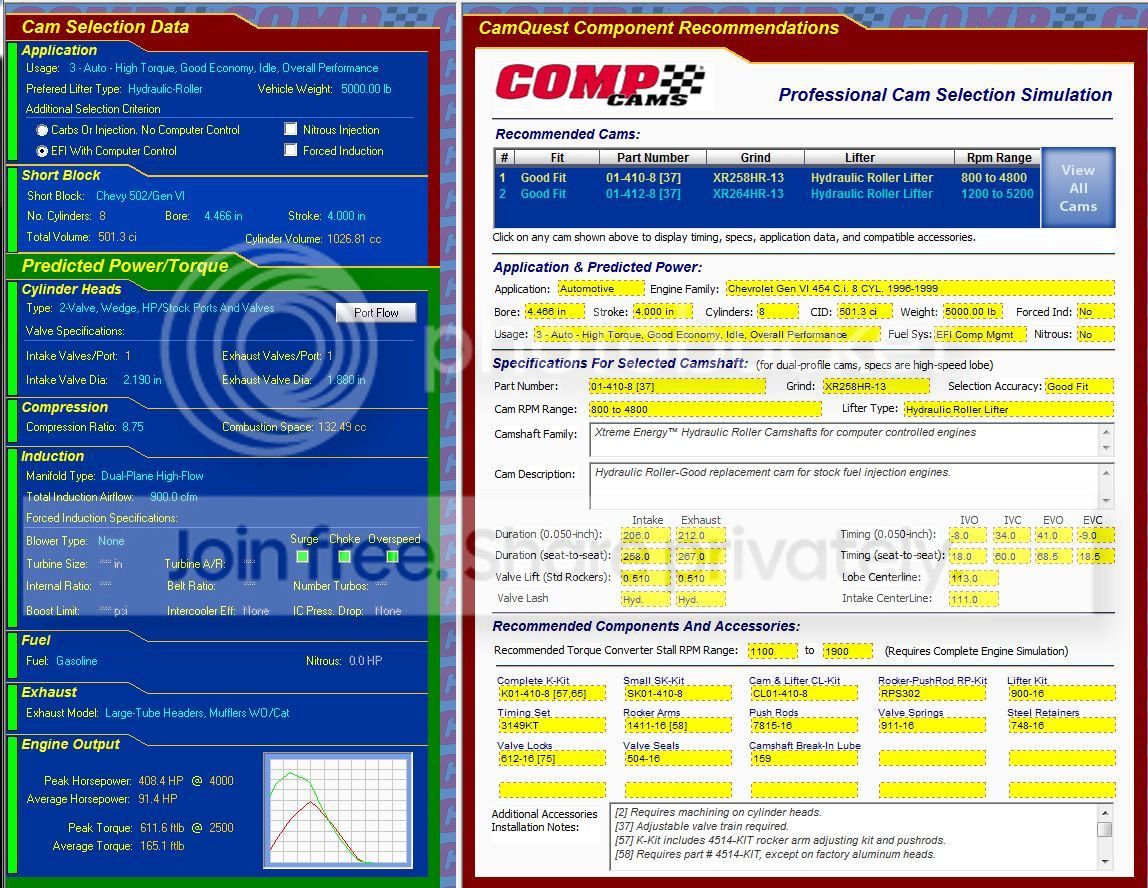The image size is (1148, 888).
Task: Click the stall RPM upper field 1900
Action: point(848,651)
